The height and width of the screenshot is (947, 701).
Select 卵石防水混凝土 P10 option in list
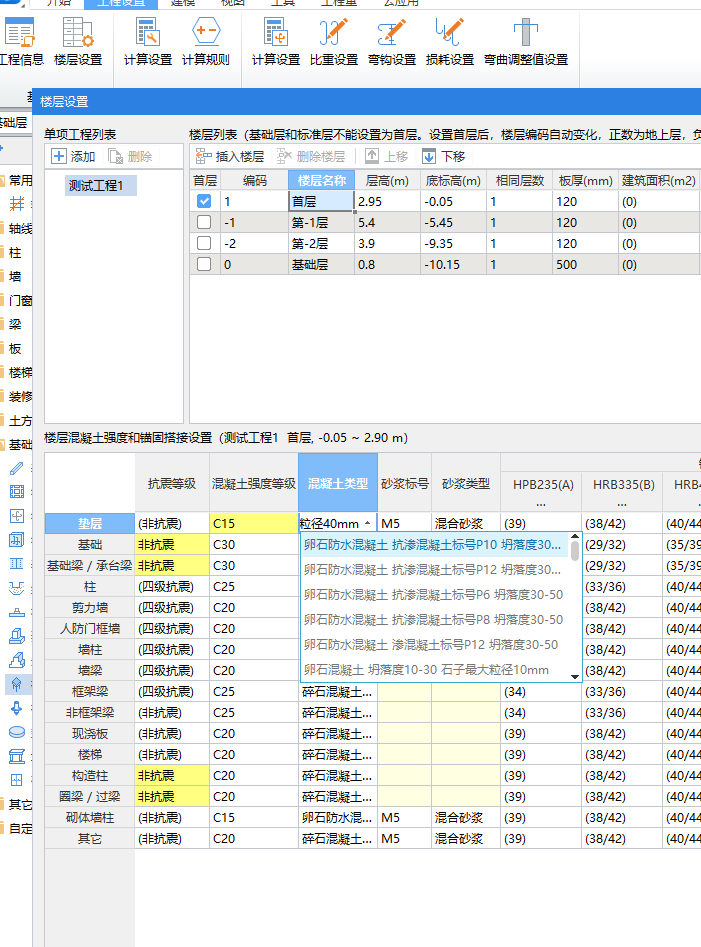tap(433, 545)
